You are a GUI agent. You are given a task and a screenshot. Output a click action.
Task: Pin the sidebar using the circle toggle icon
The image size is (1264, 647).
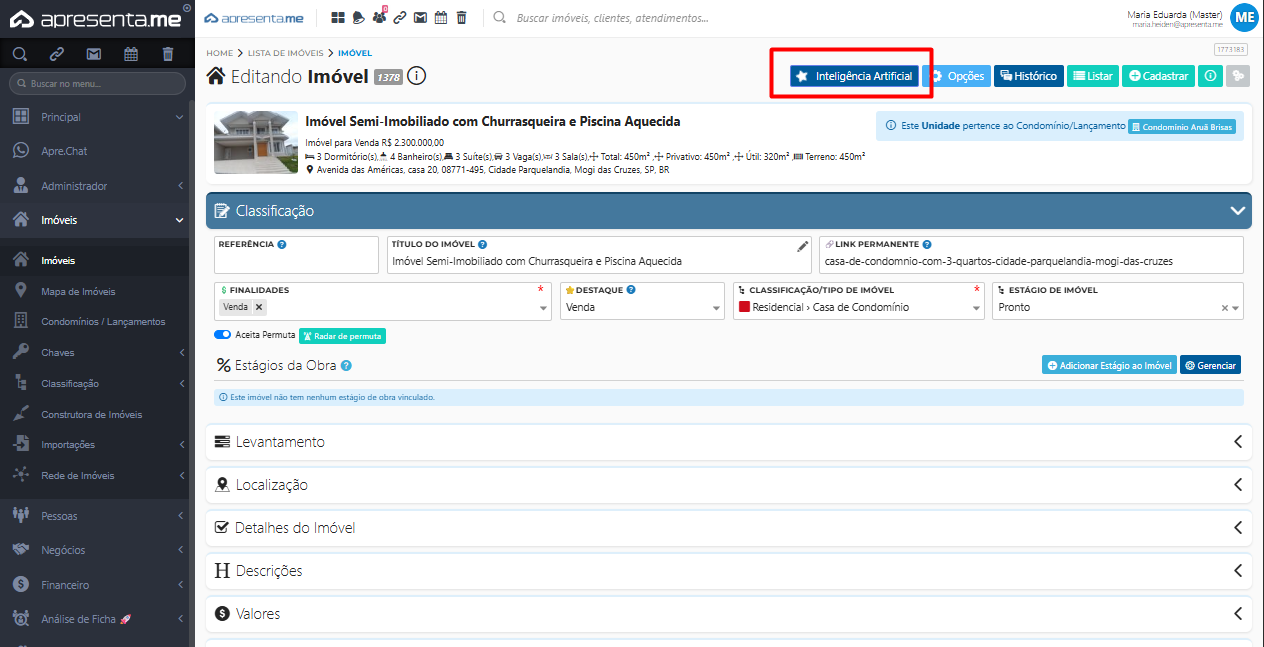pyautogui.click(x=187, y=8)
